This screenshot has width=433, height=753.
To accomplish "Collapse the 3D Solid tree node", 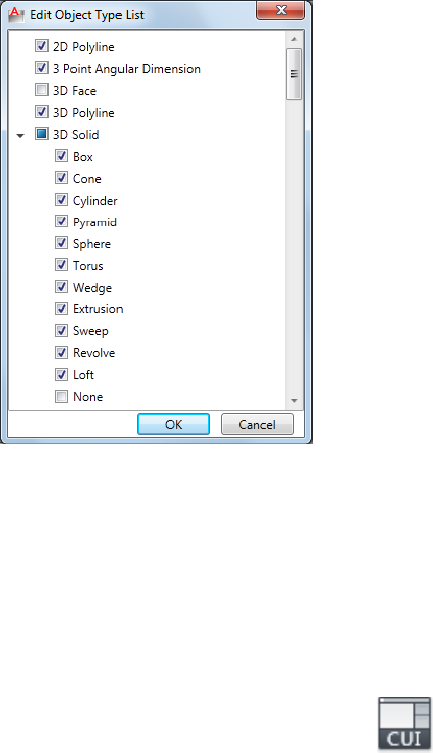I will coord(20,135).
